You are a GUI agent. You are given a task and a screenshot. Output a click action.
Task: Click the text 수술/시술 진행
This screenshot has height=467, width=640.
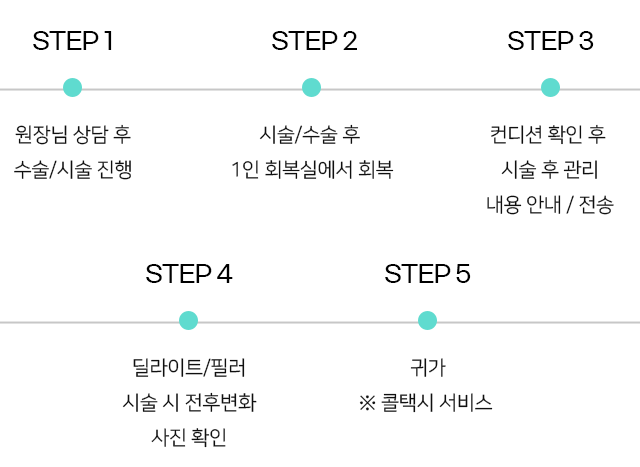coord(73,169)
